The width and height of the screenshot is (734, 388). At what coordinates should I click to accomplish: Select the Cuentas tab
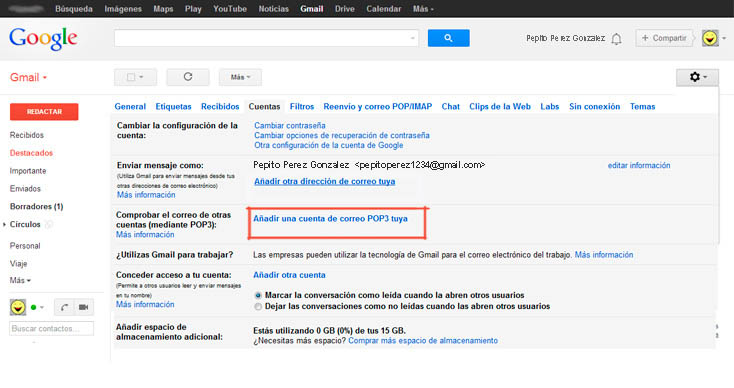click(264, 106)
